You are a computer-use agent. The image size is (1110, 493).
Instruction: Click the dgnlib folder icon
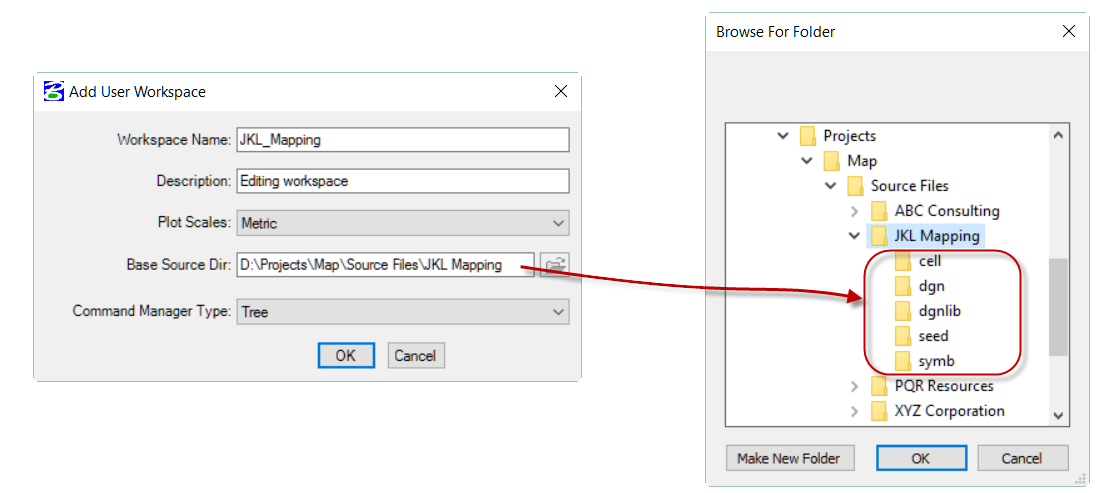[x=903, y=311]
